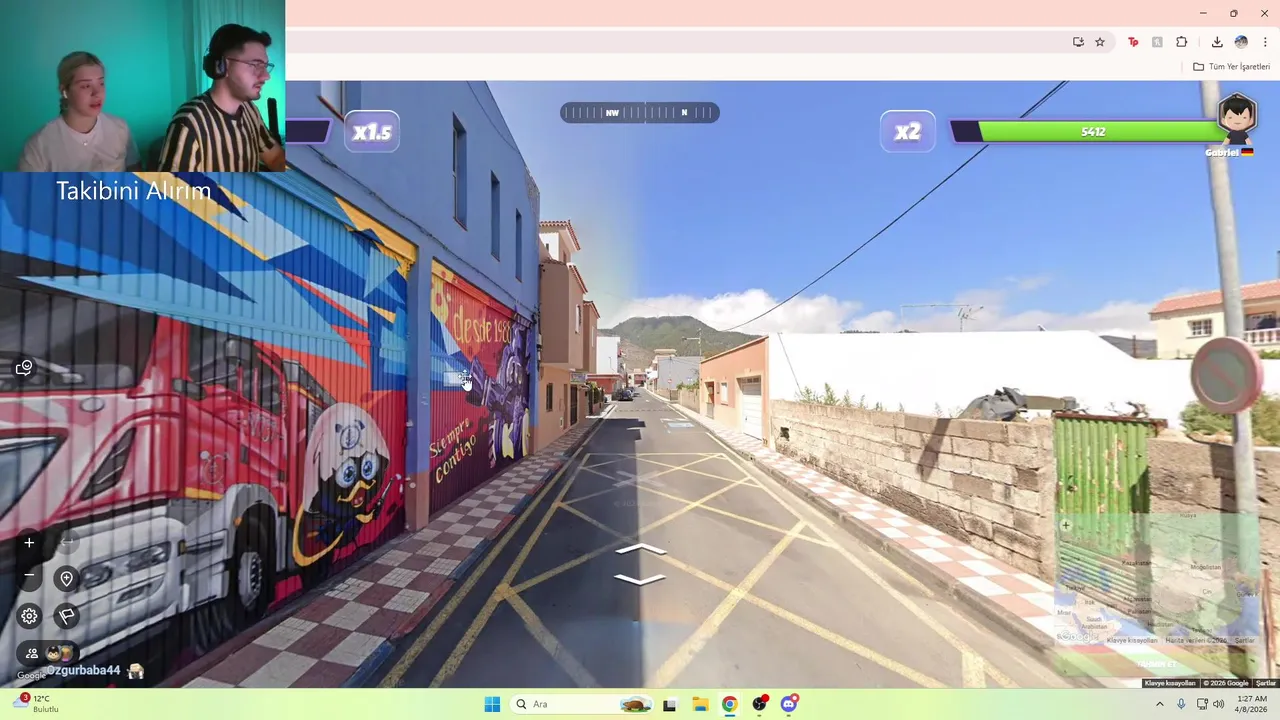
Task: Restore down the Chrome window
Action: 1233,13
